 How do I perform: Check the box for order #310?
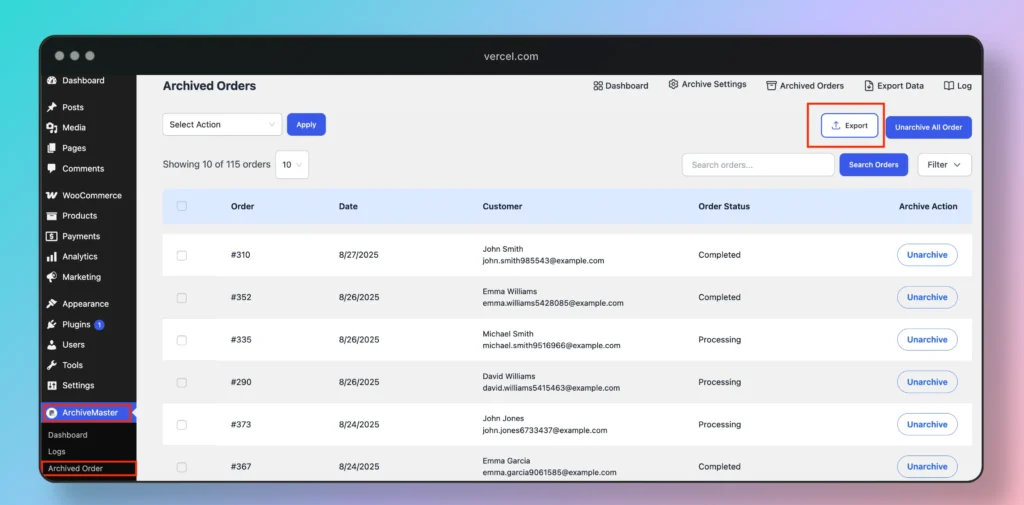182,255
